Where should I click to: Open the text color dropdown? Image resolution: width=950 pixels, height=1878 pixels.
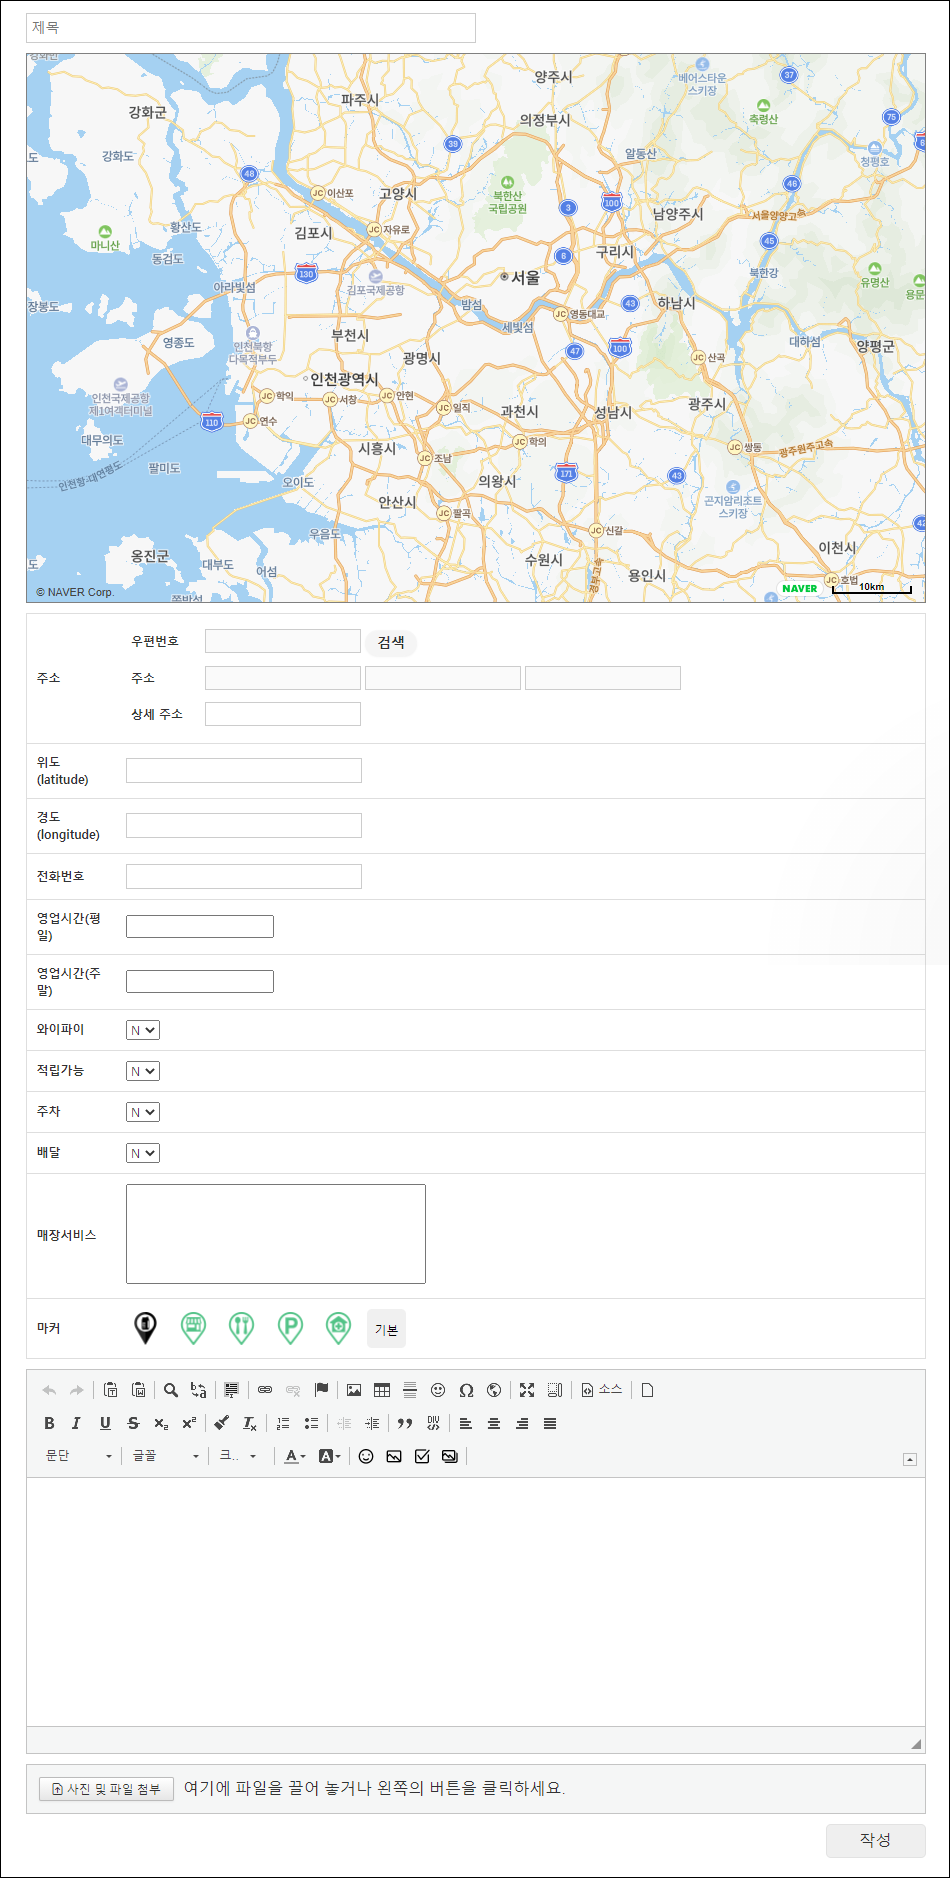[x=295, y=1456]
